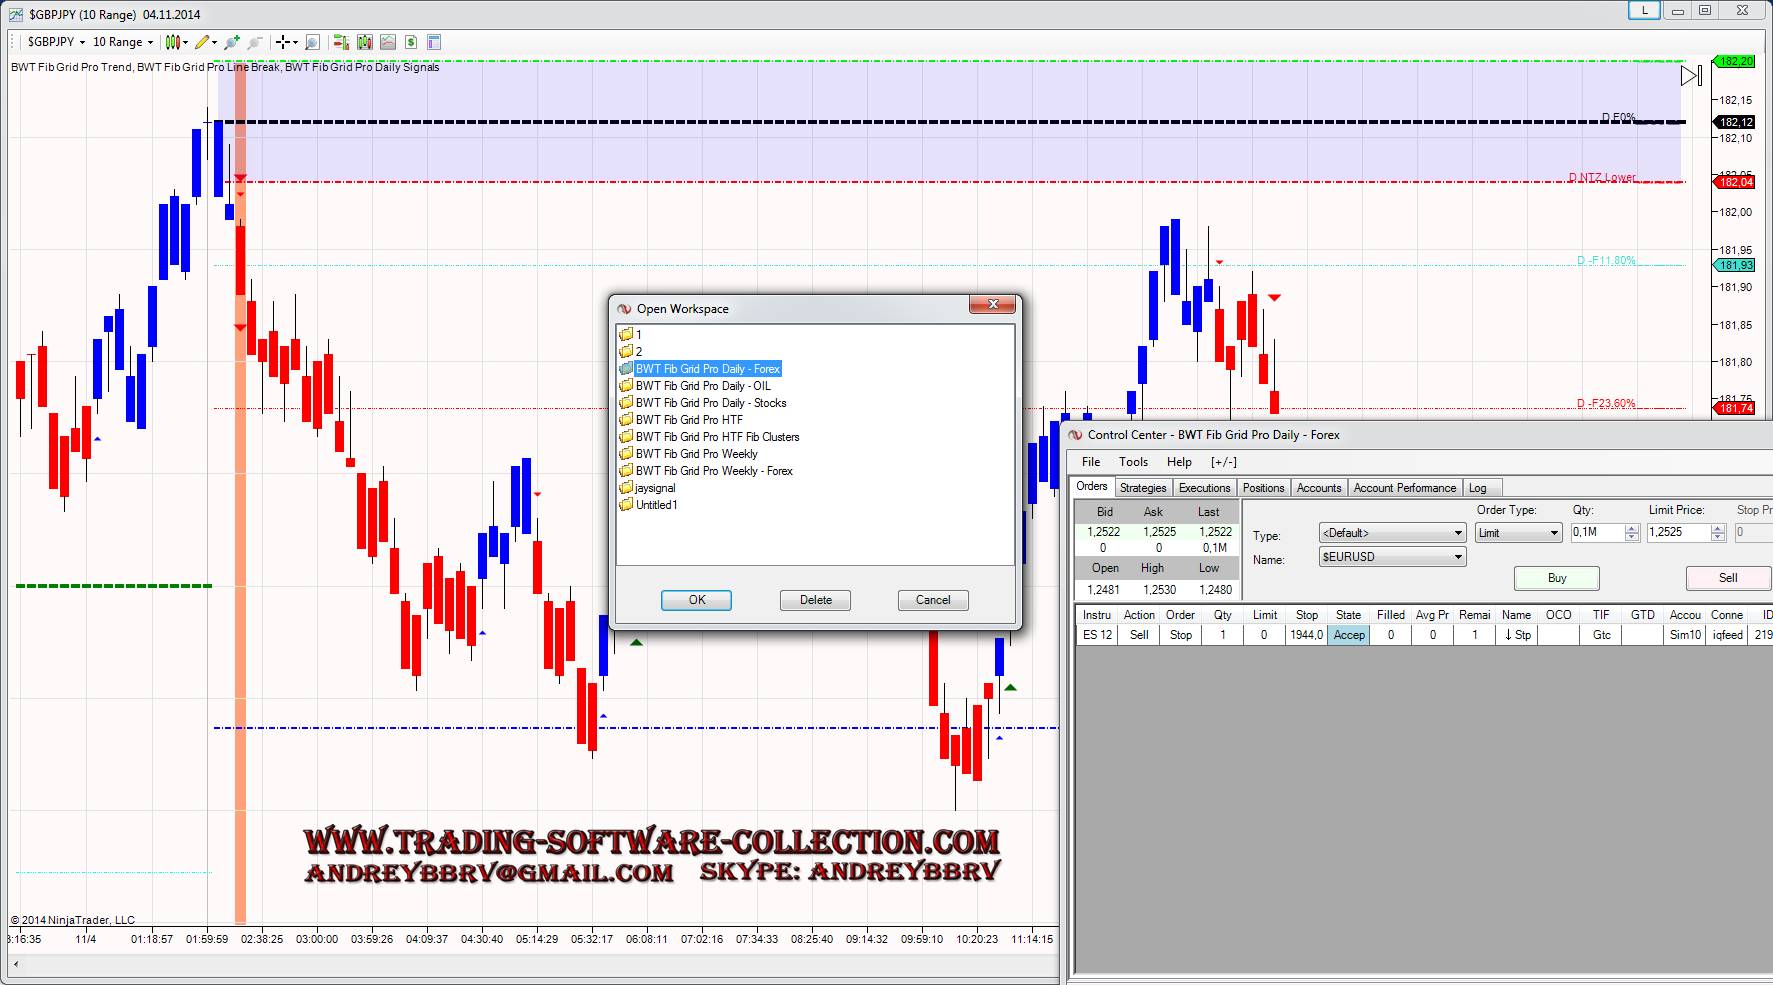
Task: Open the chart Properties icon
Action: [434, 42]
